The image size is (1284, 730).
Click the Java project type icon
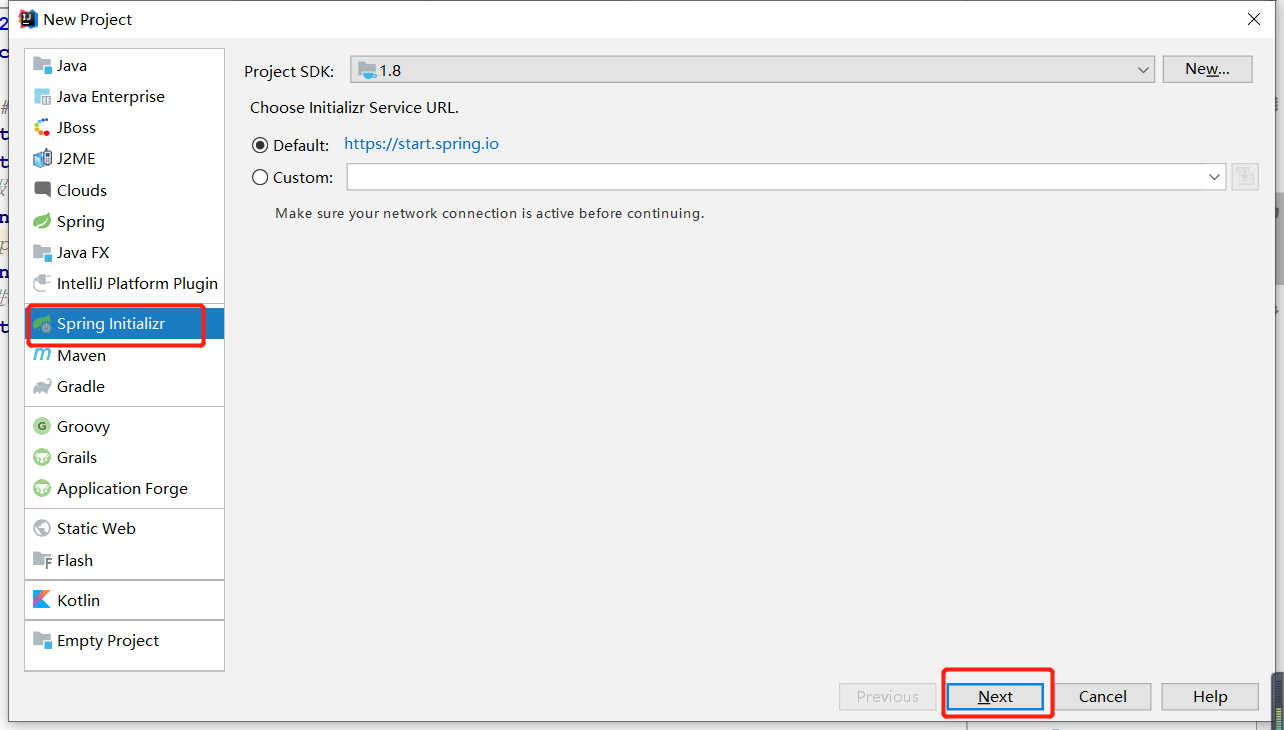[42, 65]
